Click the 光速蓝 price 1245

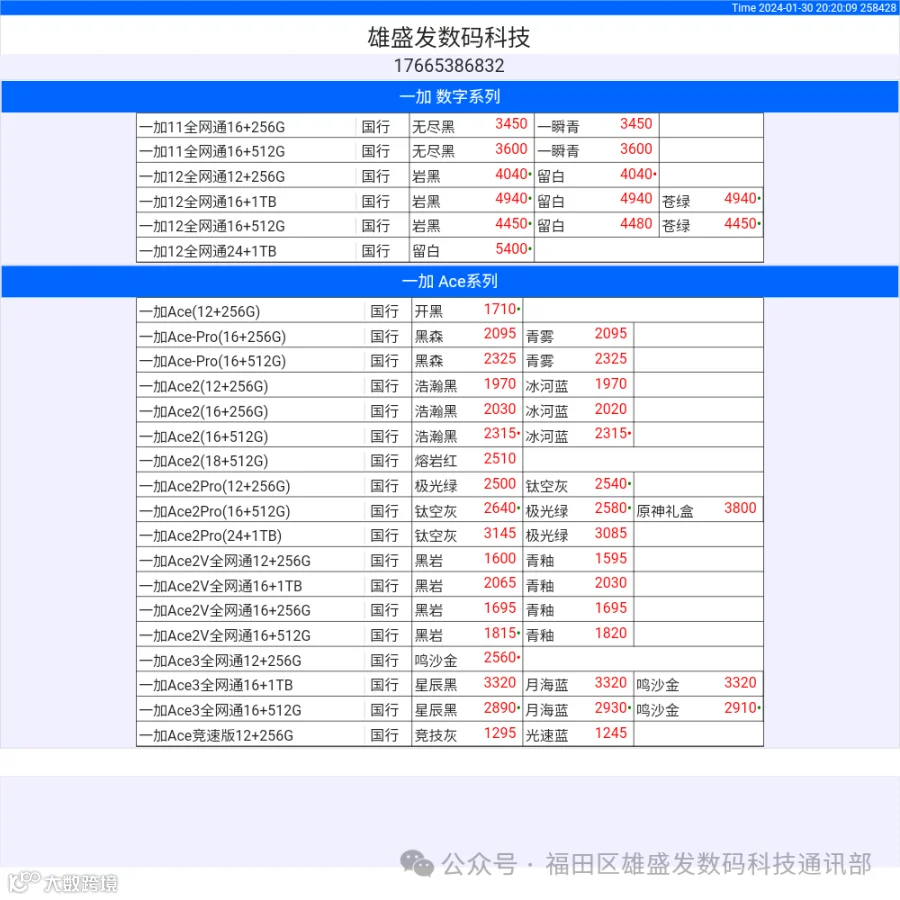tap(611, 733)
